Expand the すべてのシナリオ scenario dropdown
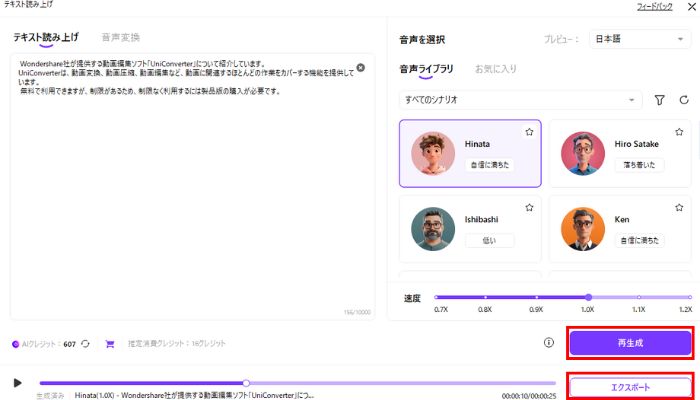This screenshot has width=700, height=400. (520, 100)
